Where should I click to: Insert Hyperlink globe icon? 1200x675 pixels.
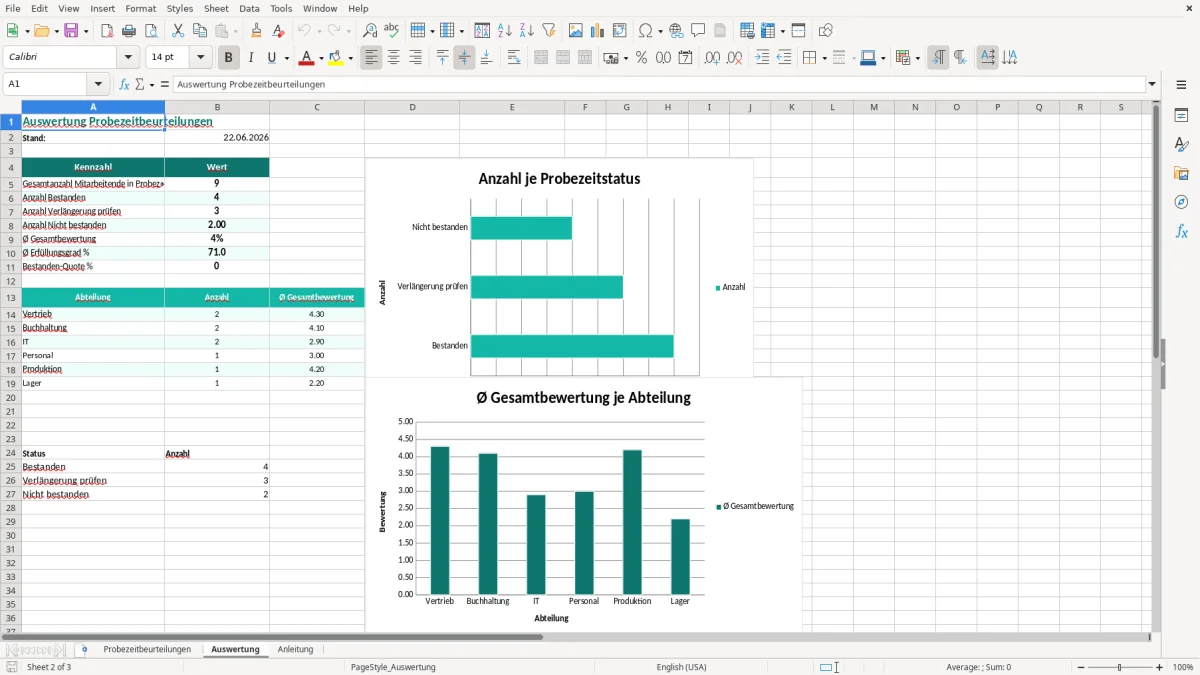click(676, 31)
